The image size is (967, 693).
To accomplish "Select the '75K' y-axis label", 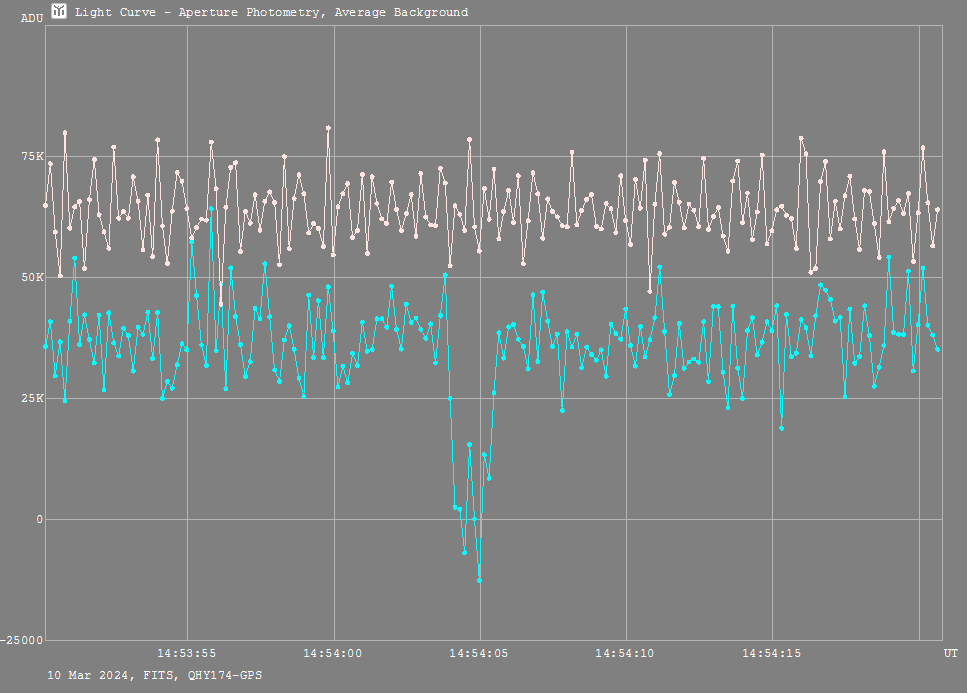I will (x=33, y=157).
